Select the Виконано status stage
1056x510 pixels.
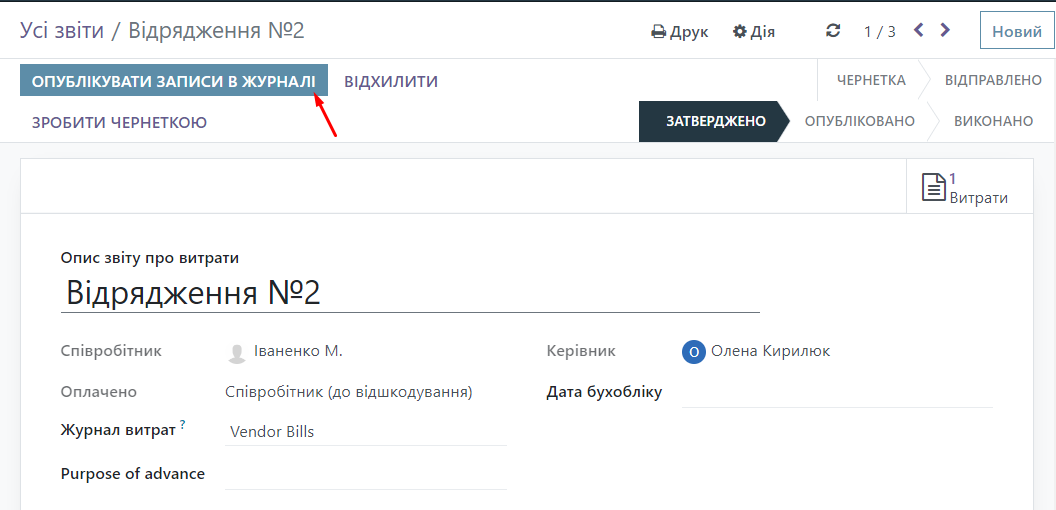click(992, 121)
